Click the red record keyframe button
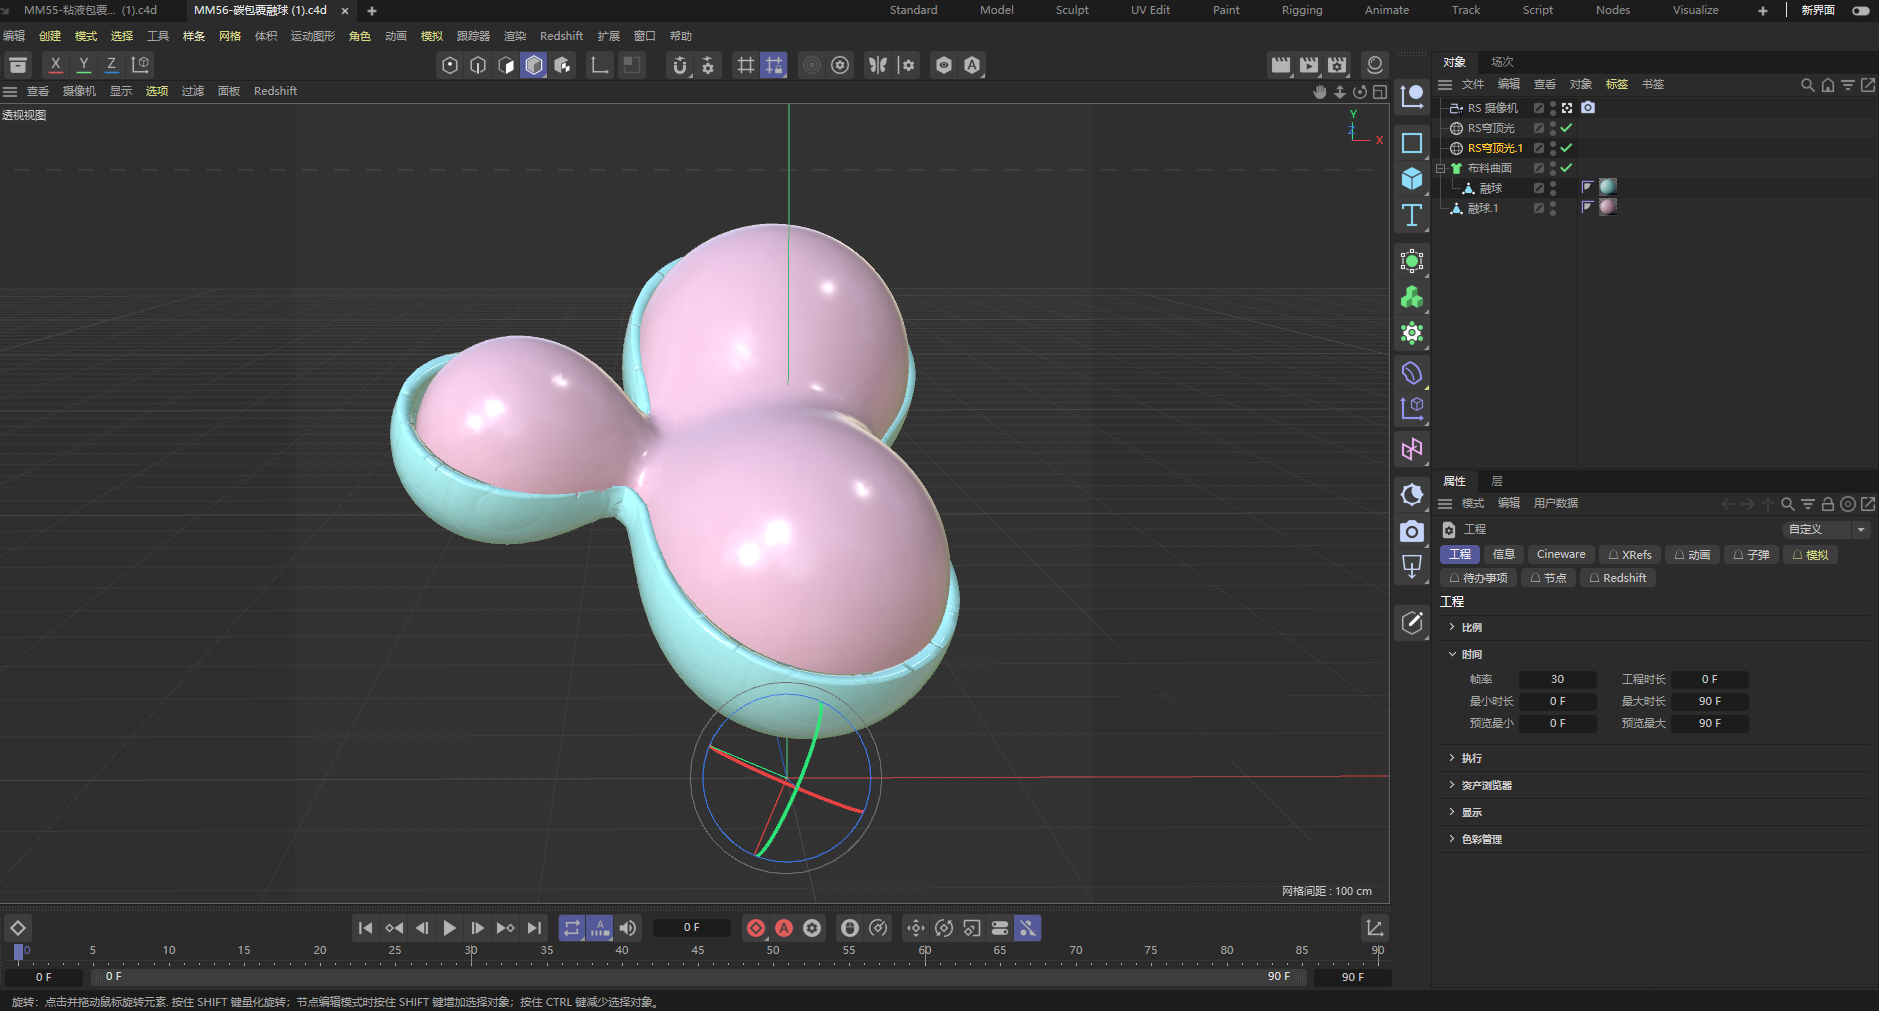 click(756, 928)
